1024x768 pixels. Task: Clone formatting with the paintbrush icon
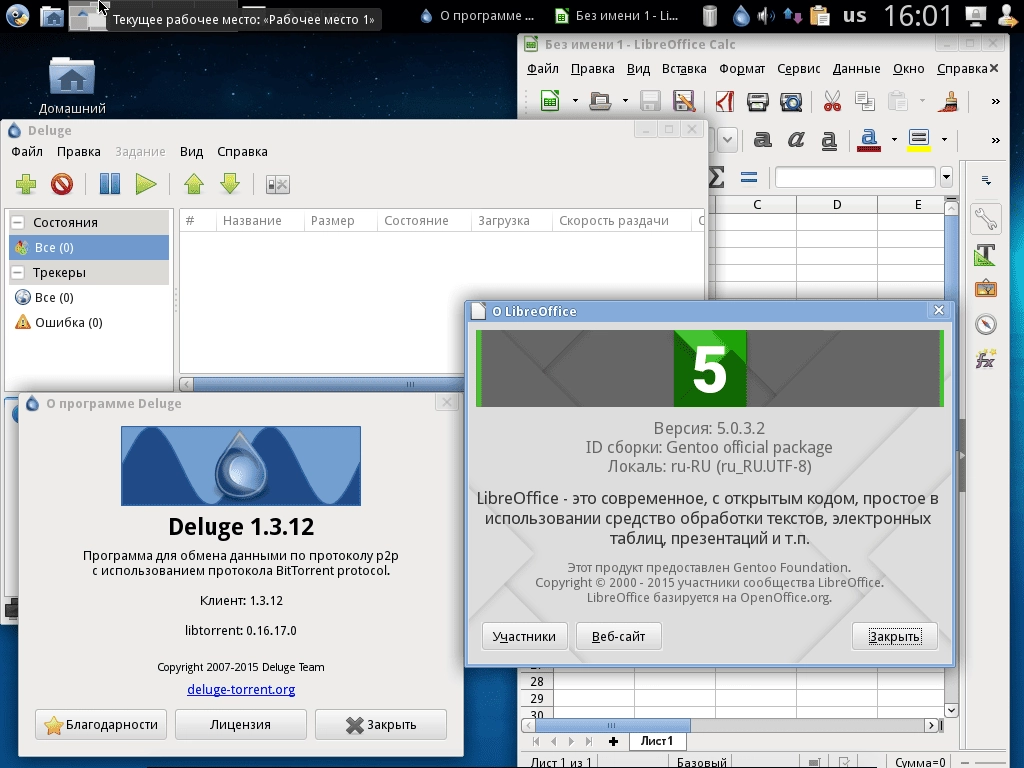(x=948, y=101)
